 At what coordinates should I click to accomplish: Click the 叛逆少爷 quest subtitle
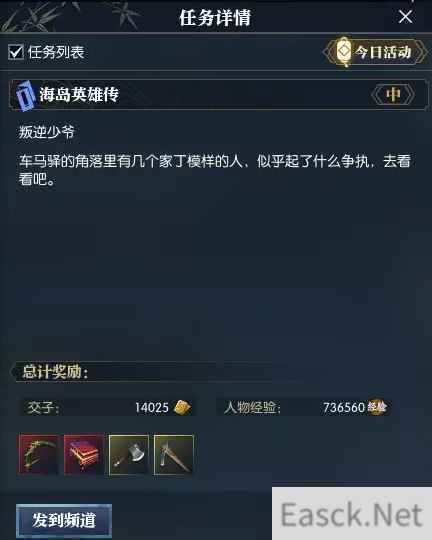[47, 132]
